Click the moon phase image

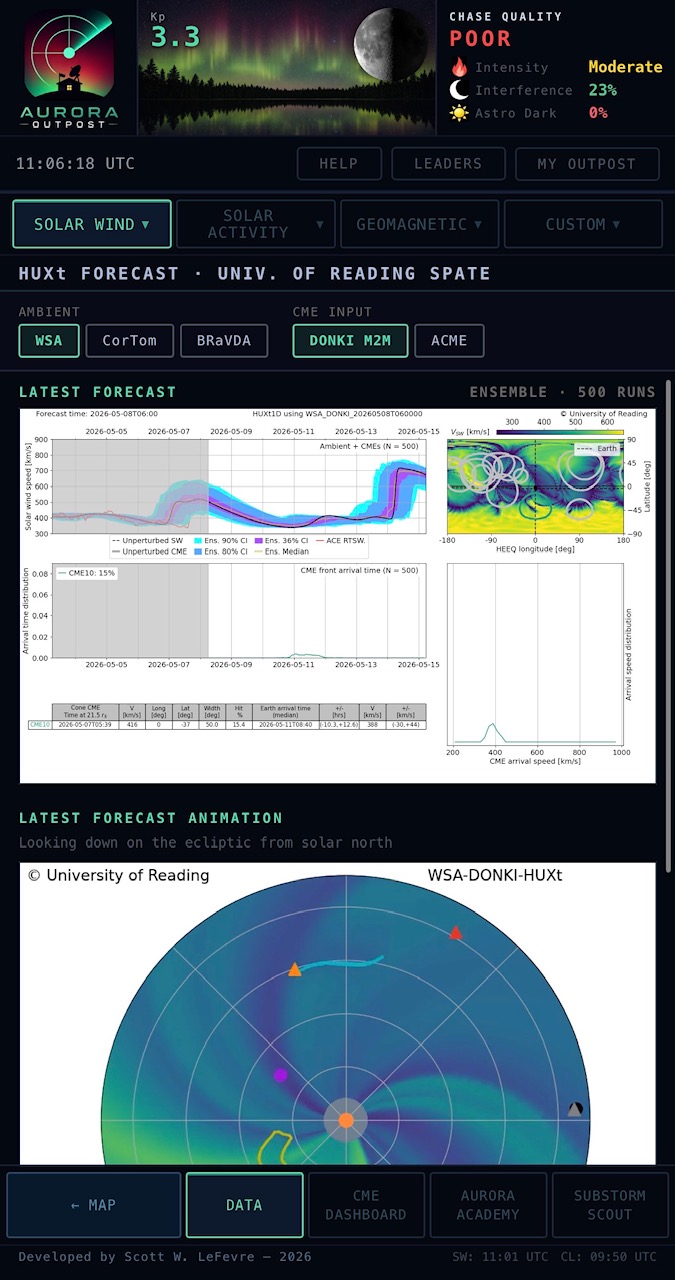point(390,43)
